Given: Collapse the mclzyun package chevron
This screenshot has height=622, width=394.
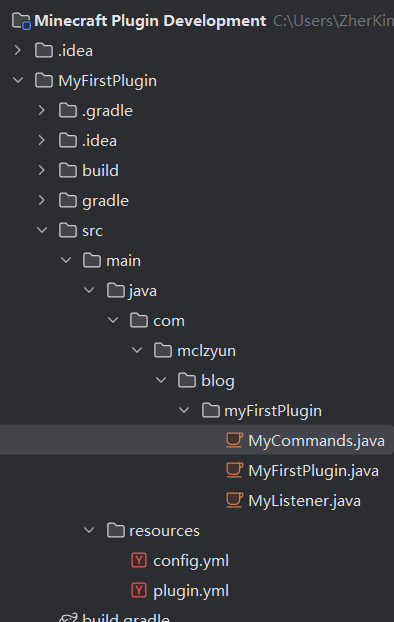Looking at the screenshot, I should [x=137, y=350].
